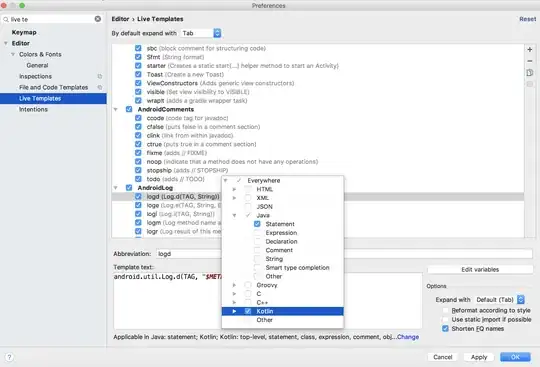Open File and Code Templates page
The height and width of the screenshot is (367, 540).
point(53,87)
